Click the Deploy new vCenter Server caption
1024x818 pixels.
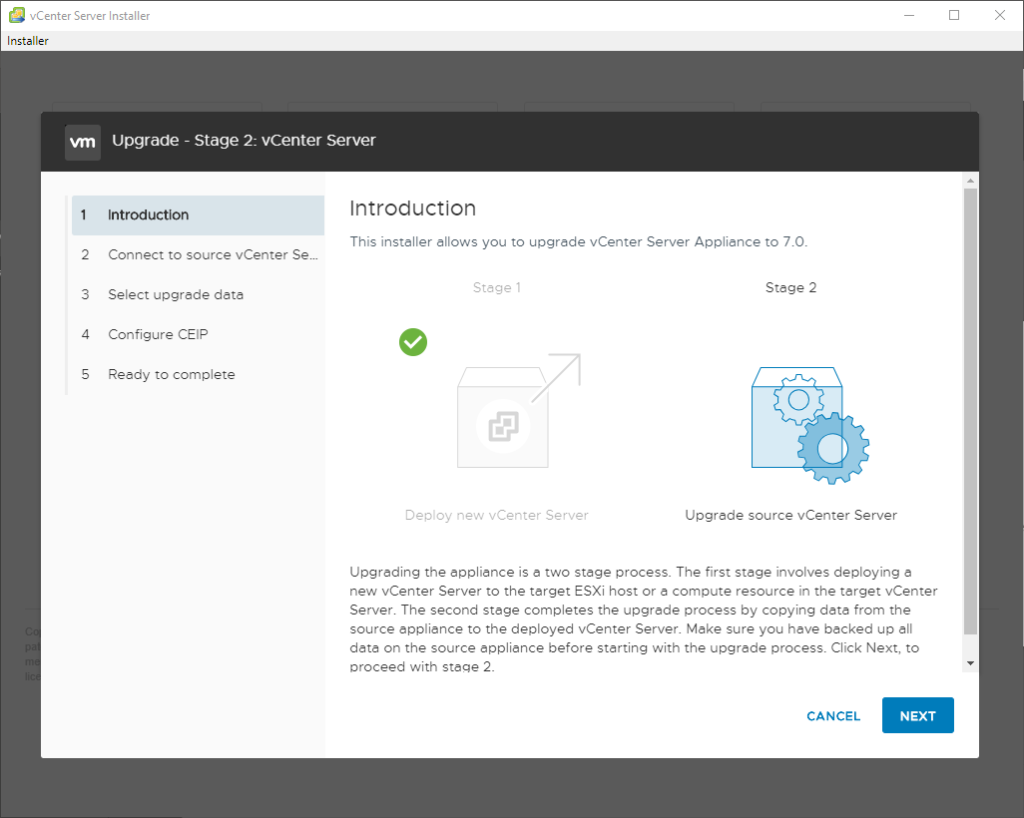tap(496, 515)
